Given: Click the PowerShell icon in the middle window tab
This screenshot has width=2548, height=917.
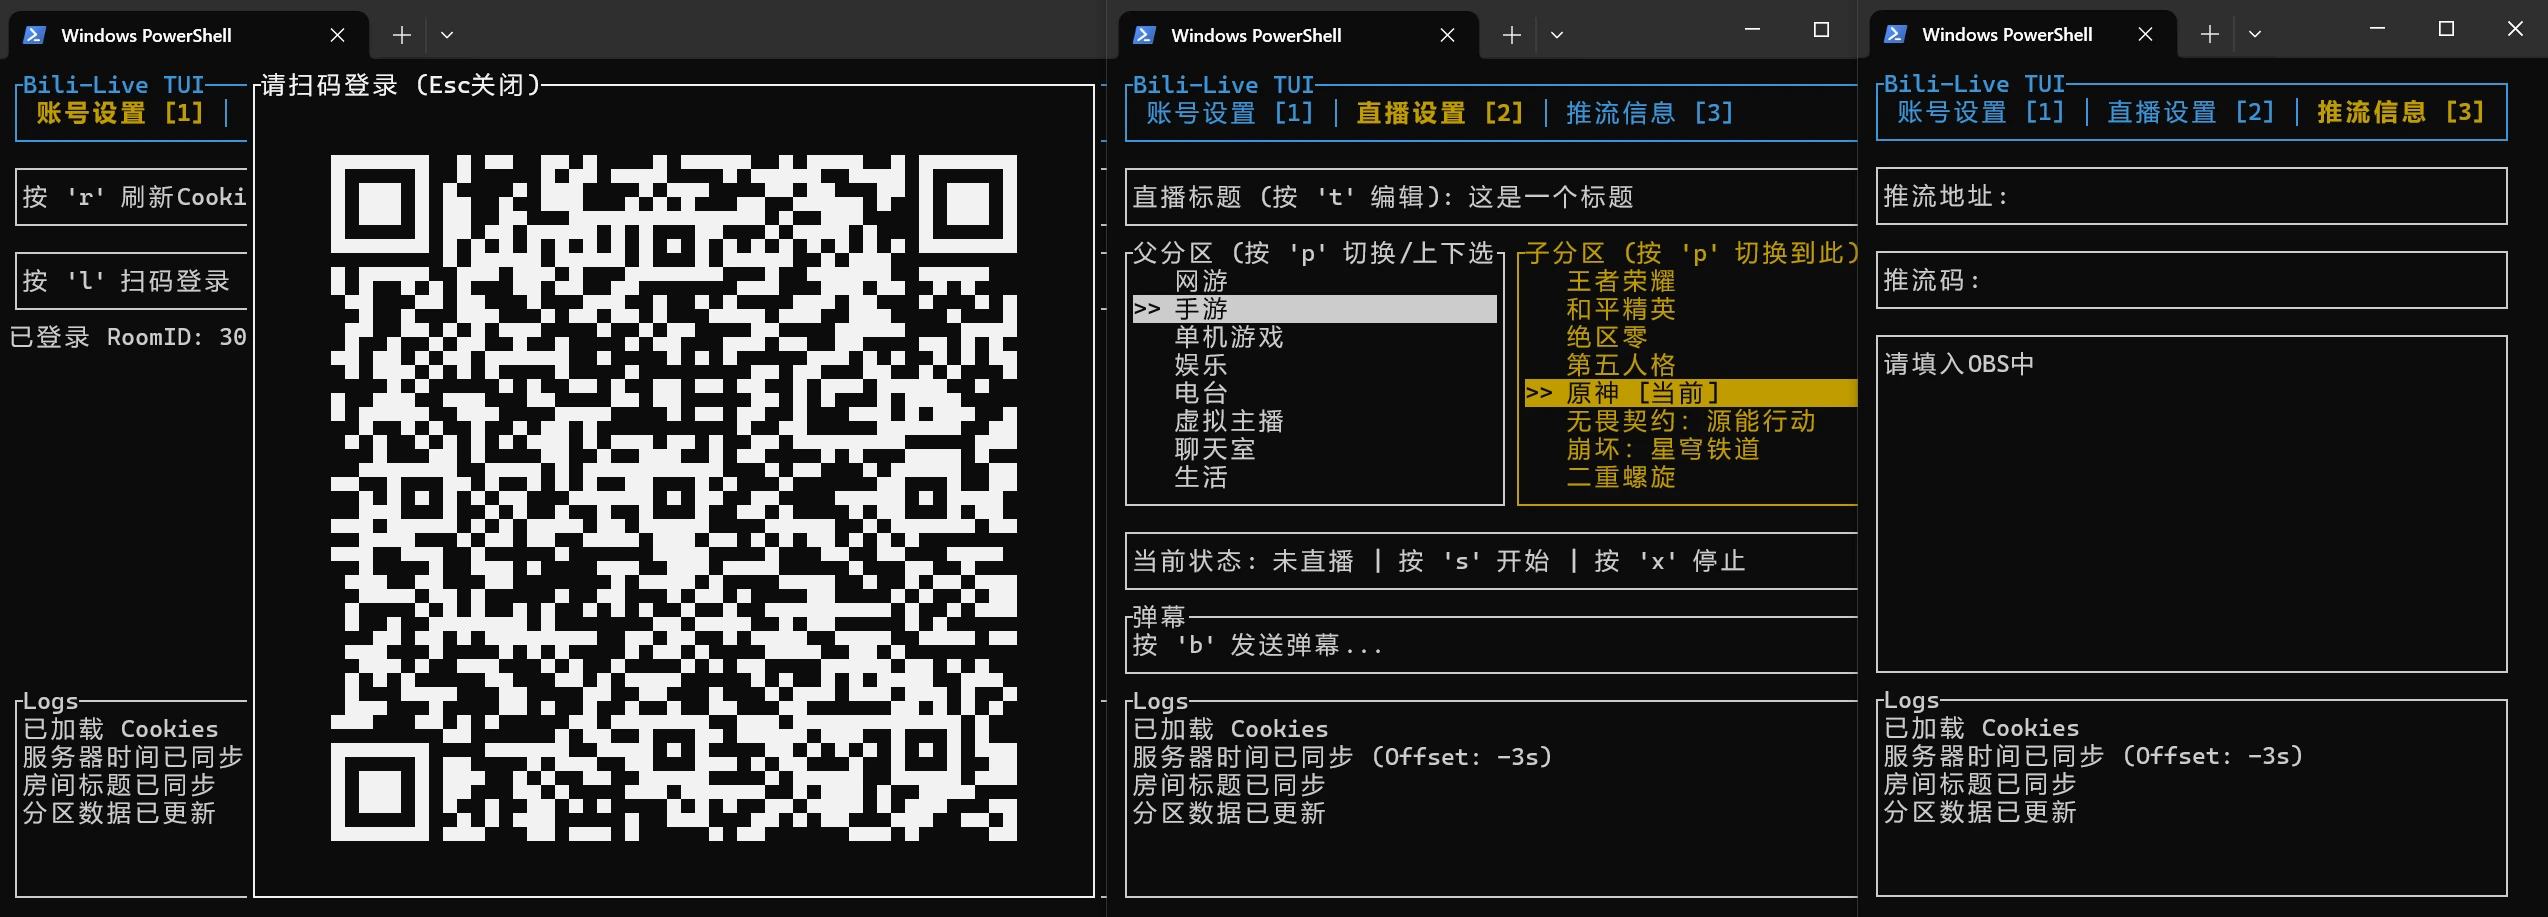Looking at the screenshot, I should 1144,35.
